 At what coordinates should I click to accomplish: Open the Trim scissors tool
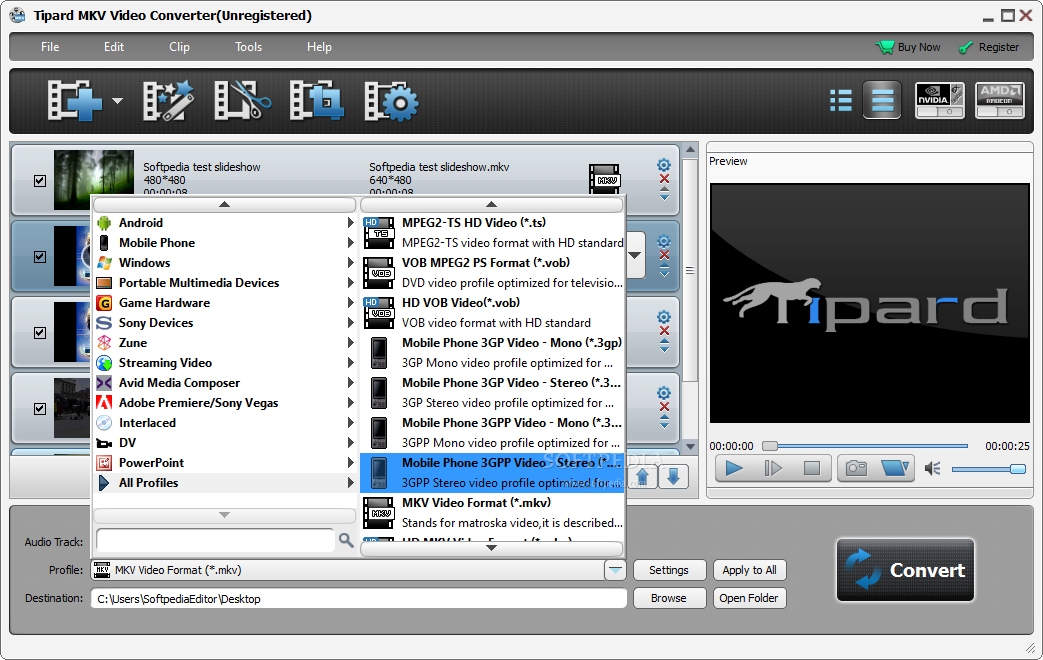pos(242,101)
